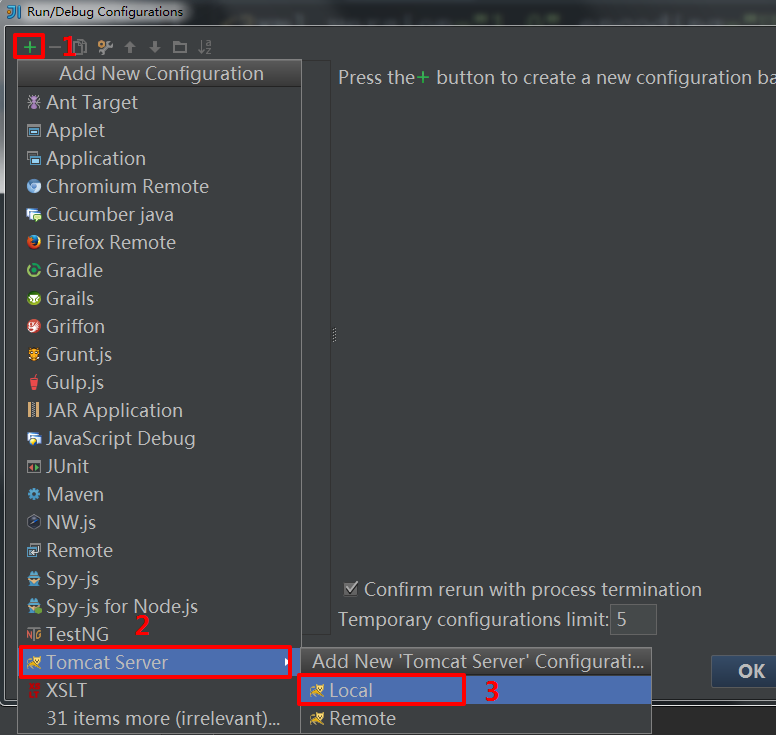Viewport: 776px width, 735px height.
Task: Select JavaScript Debug configuration
Action: 159,439
